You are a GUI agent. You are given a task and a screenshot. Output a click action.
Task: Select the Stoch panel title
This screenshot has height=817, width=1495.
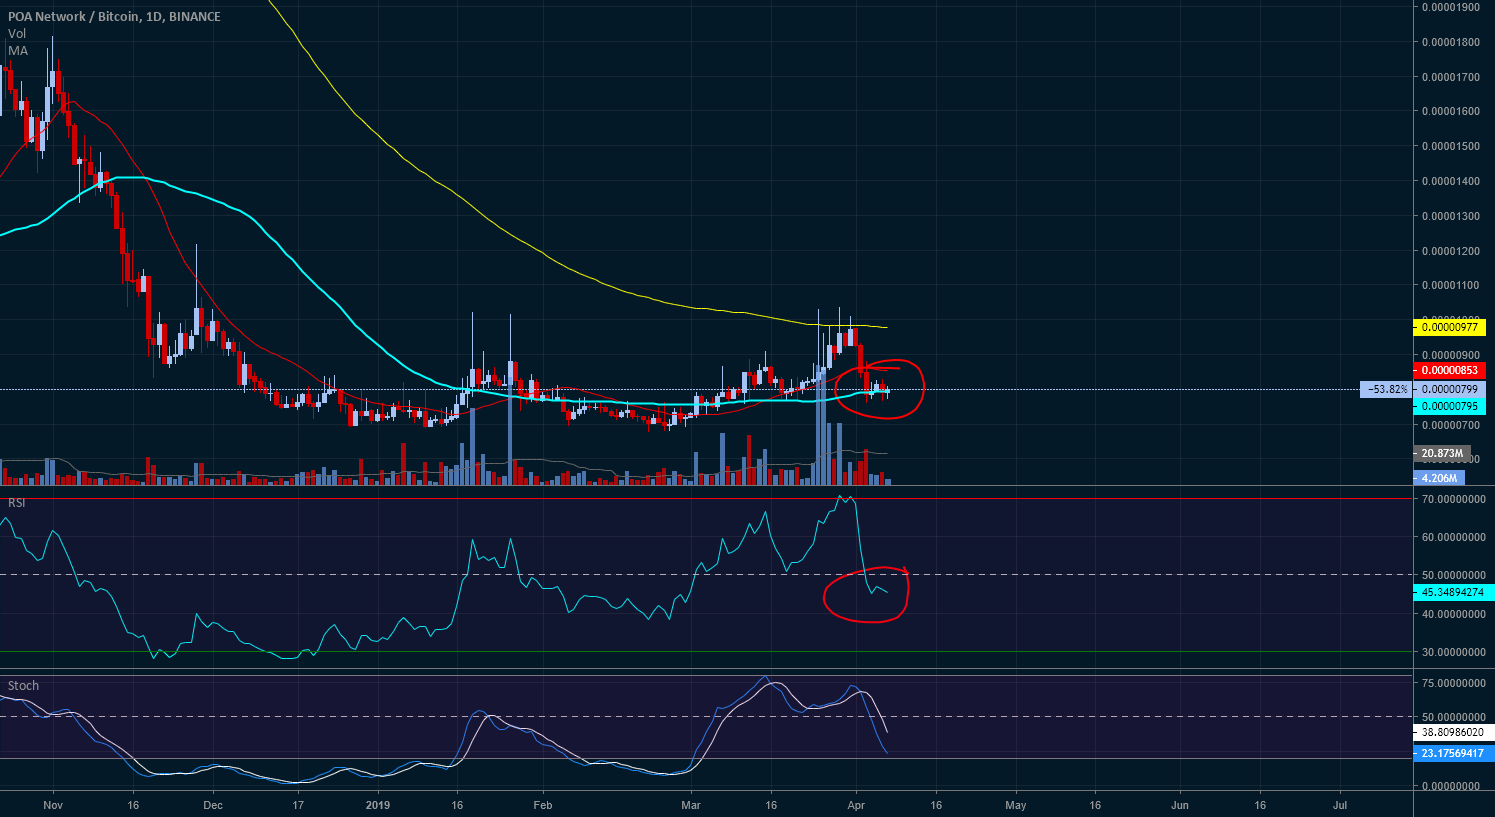click(22, 686)
